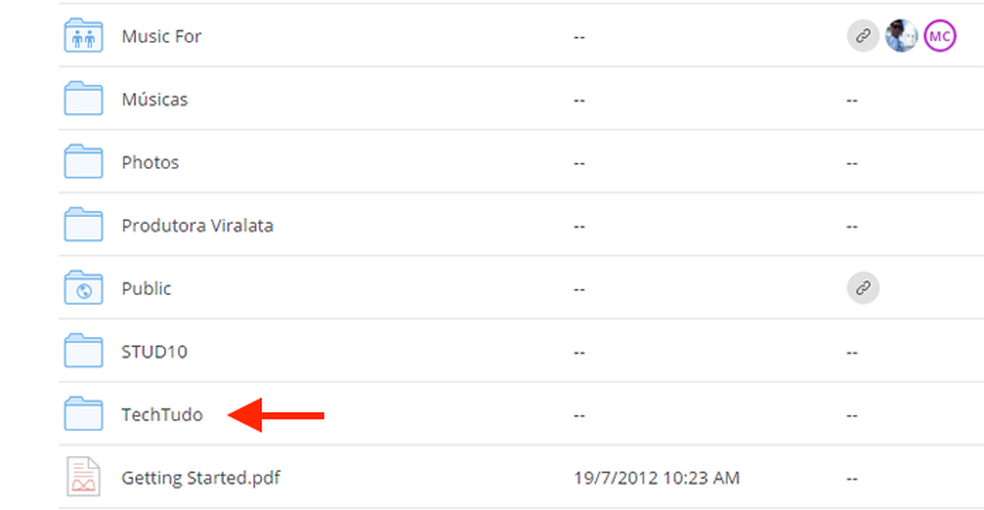
Task: Open the TechTudo folder name link
Action: (162, 415)
